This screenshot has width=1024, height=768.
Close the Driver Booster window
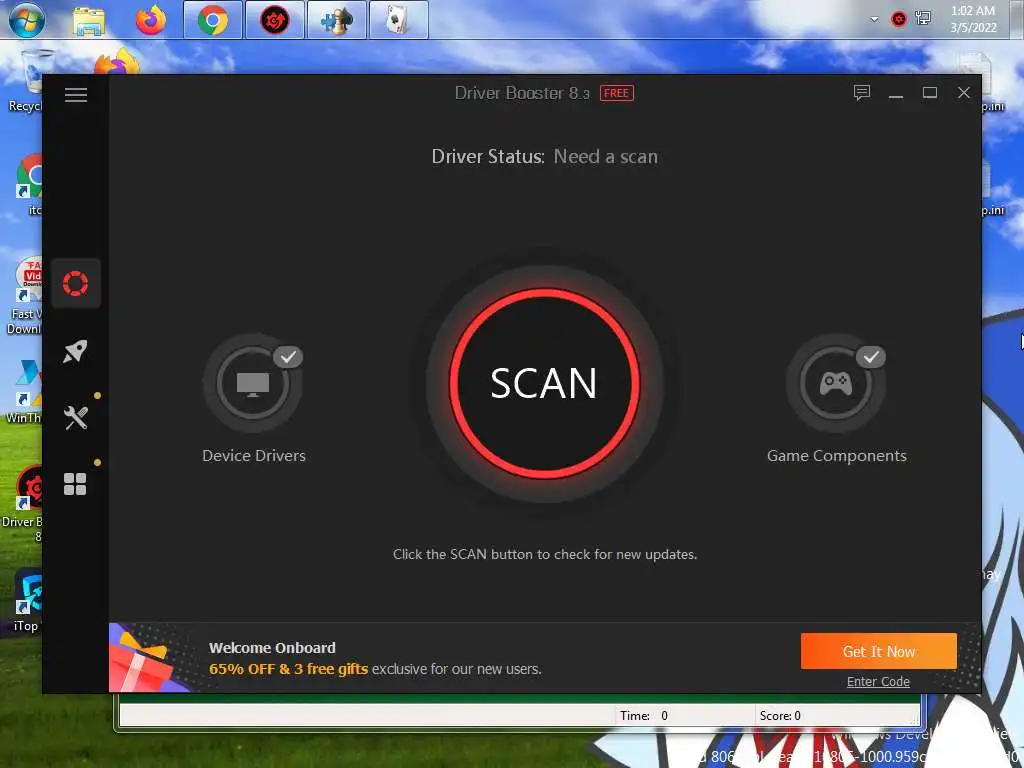[964, 93]
